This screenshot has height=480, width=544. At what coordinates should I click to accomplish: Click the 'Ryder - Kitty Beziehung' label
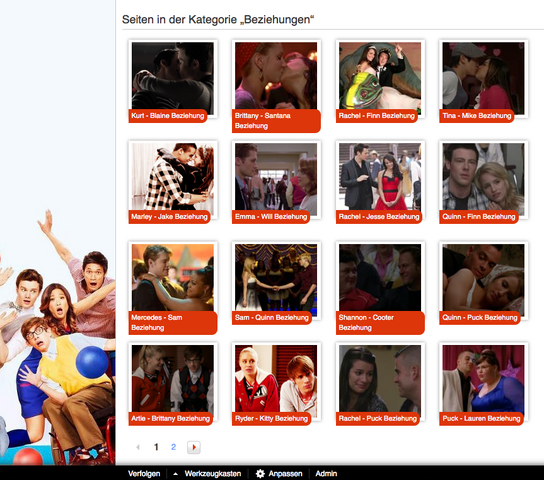pyautogui.click(x=271, y=419)
